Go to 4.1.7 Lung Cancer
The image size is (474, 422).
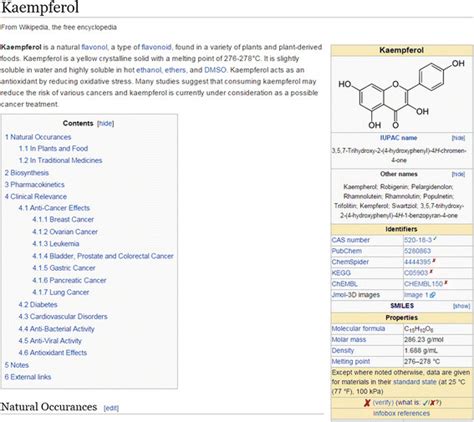[61, 292]
